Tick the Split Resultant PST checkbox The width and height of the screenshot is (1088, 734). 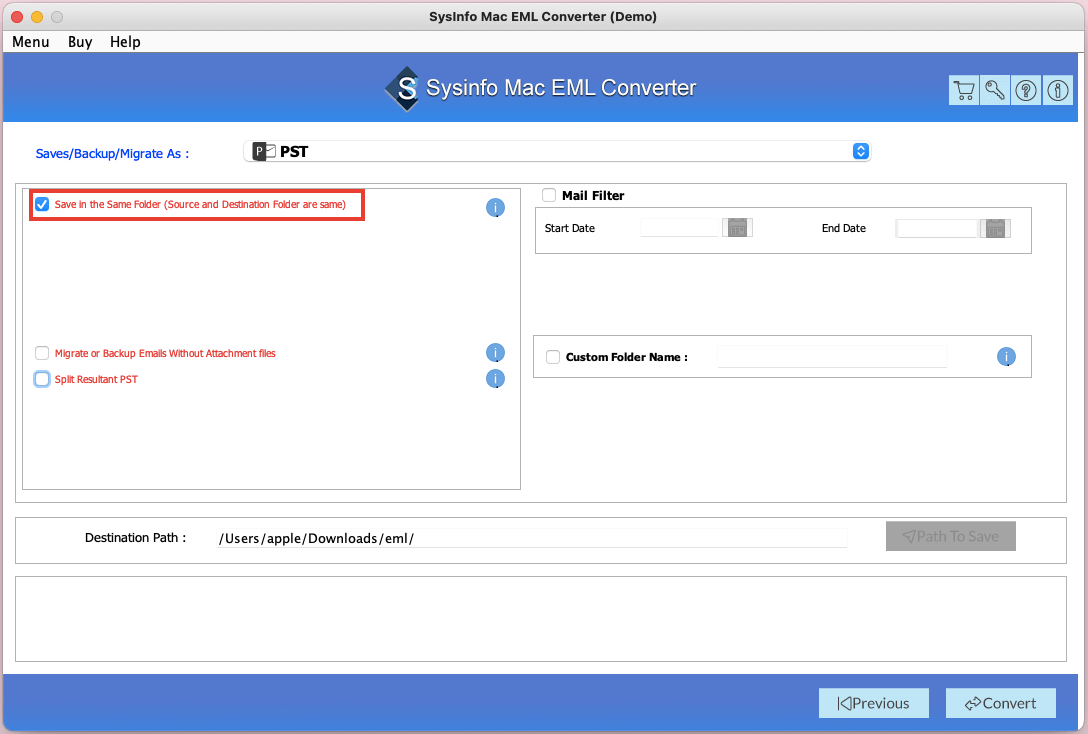tap(42, 379)
